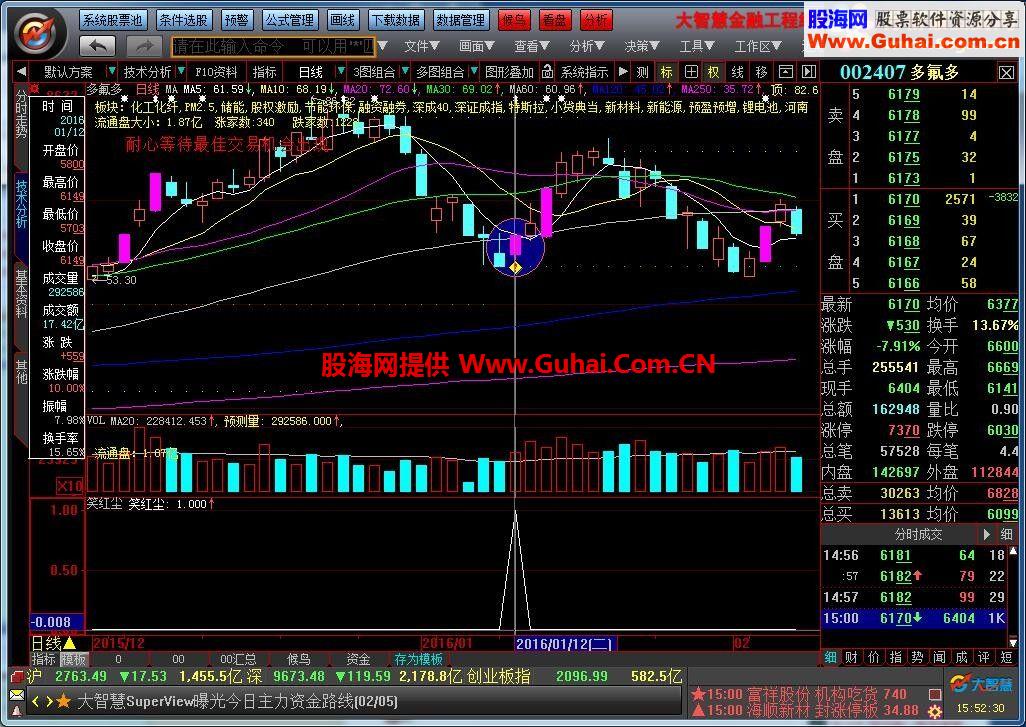Click the F10资料 toolbar button

[217, 71]
